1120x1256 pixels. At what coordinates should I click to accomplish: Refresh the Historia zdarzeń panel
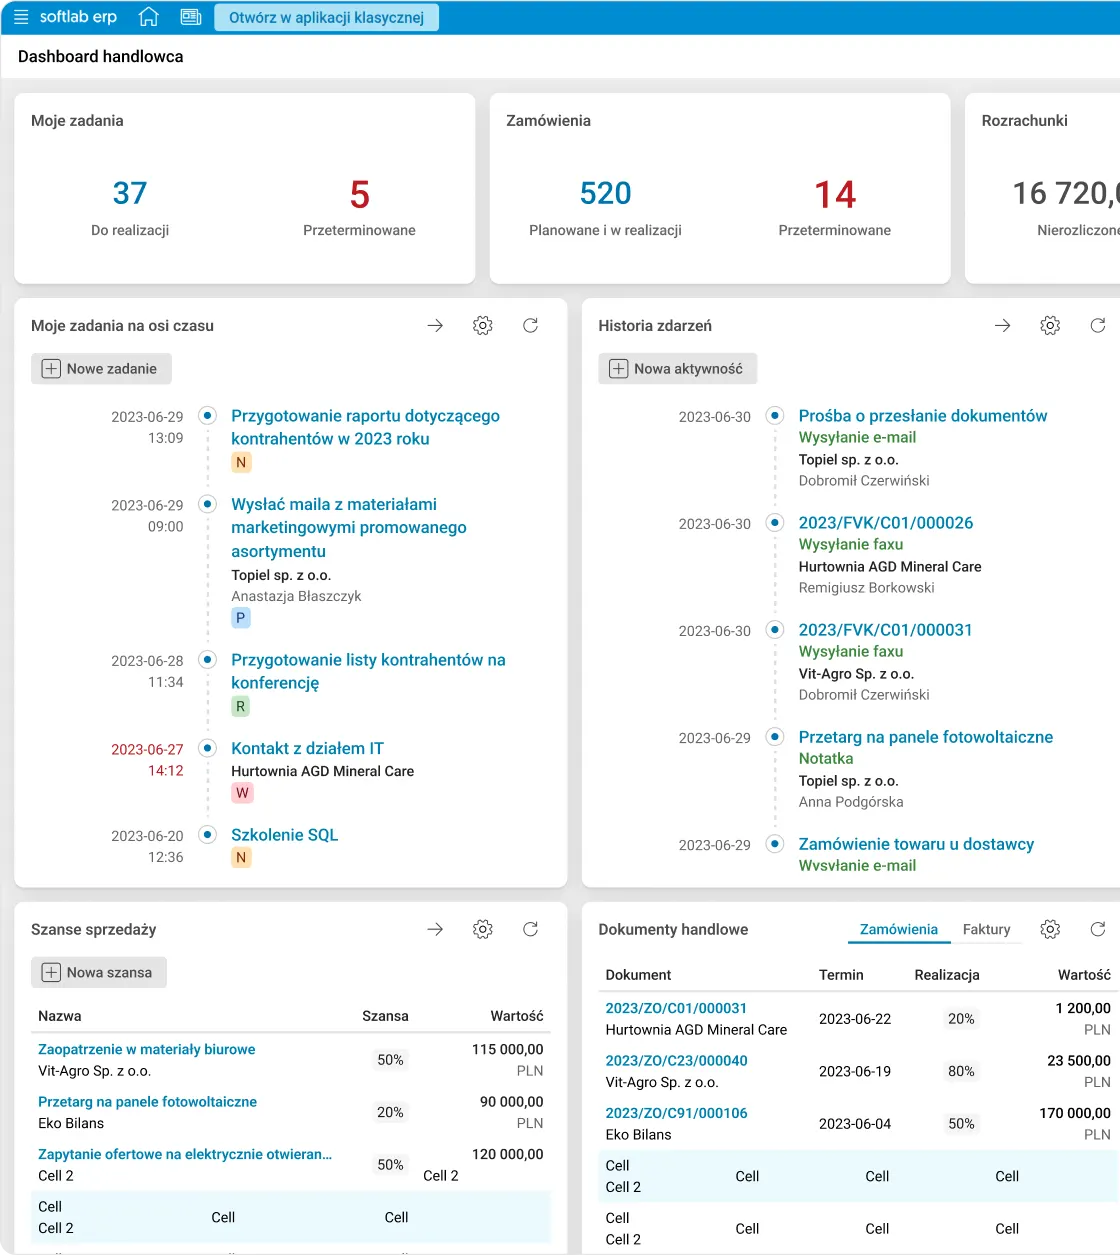[x=1098, y=326]
